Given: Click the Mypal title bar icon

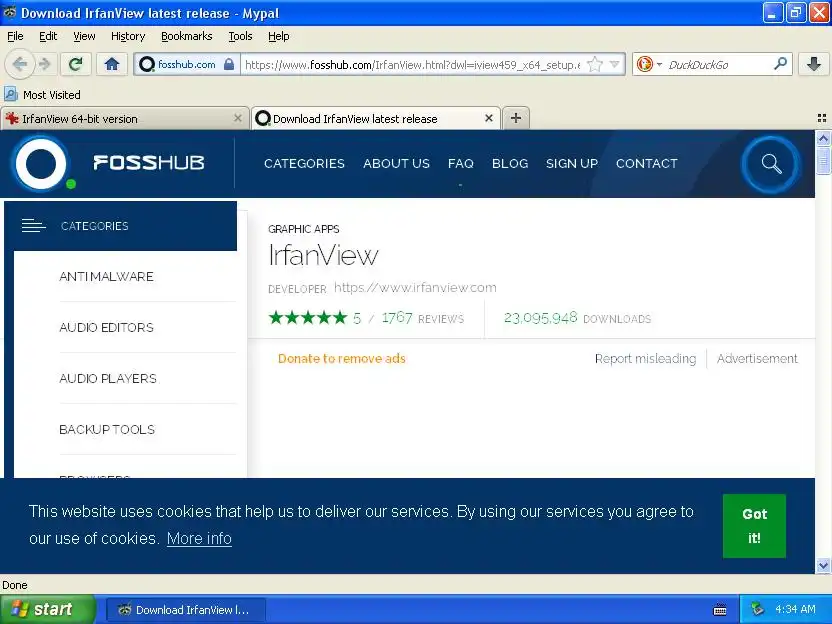Looking at the screenshot, I should point(10,12).
